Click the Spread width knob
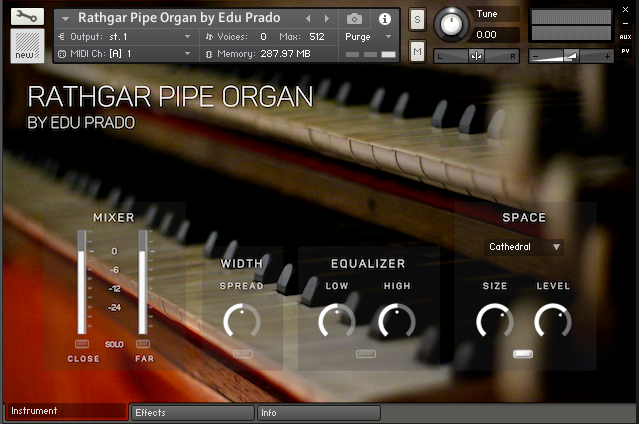 (241, 321)
